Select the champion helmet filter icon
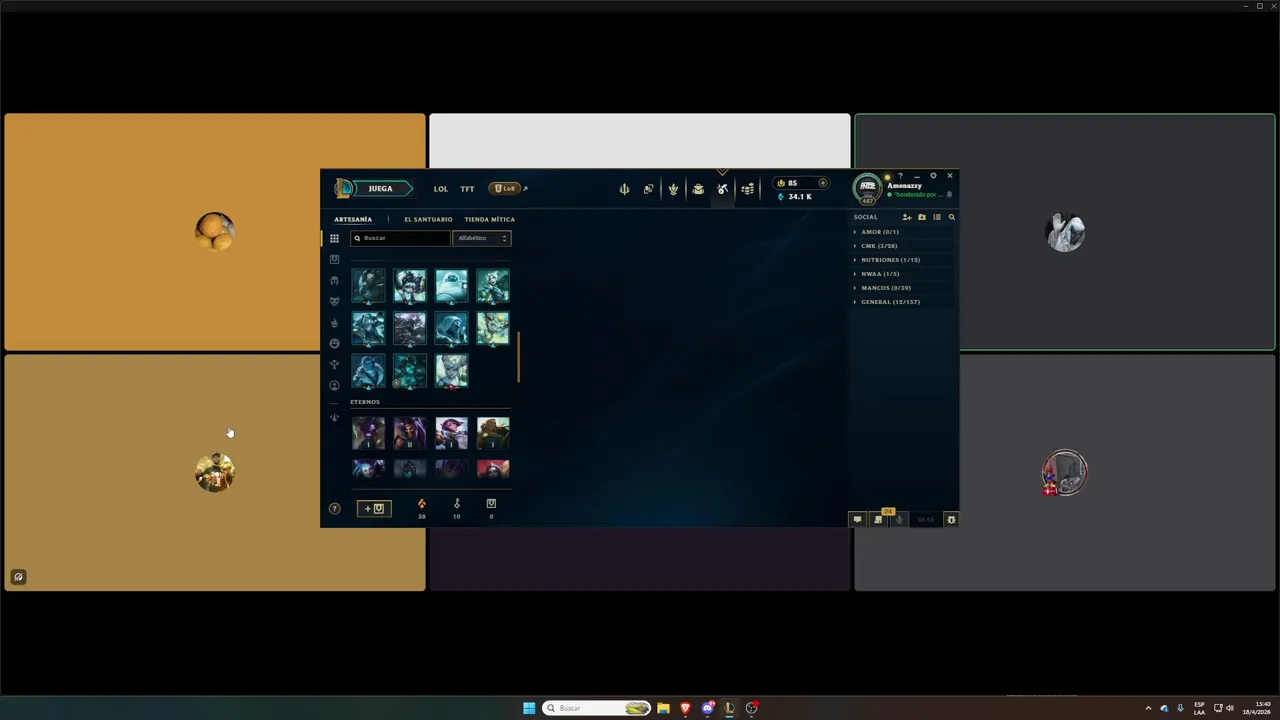1280x720 pixels. pos(334,281)
